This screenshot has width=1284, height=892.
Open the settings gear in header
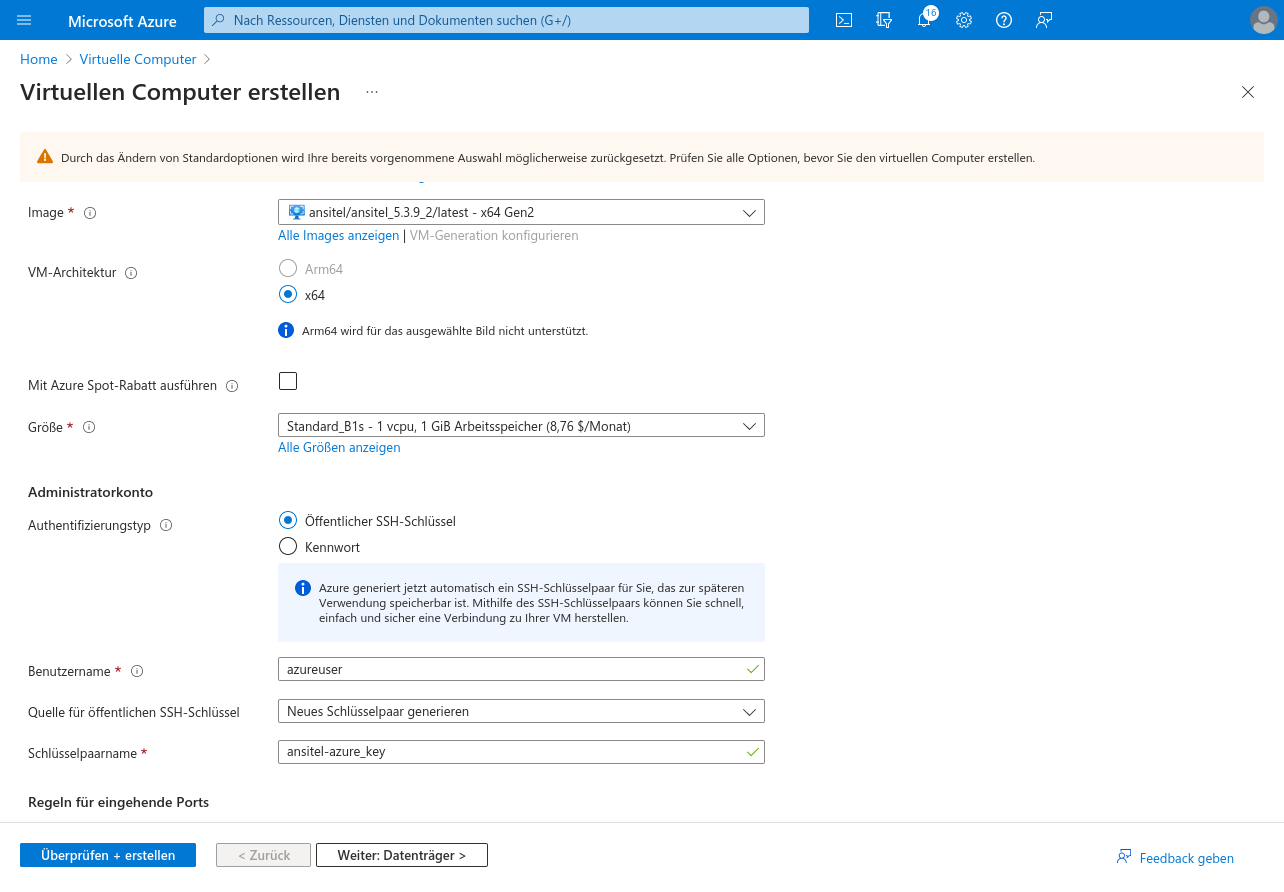[964, 20]
